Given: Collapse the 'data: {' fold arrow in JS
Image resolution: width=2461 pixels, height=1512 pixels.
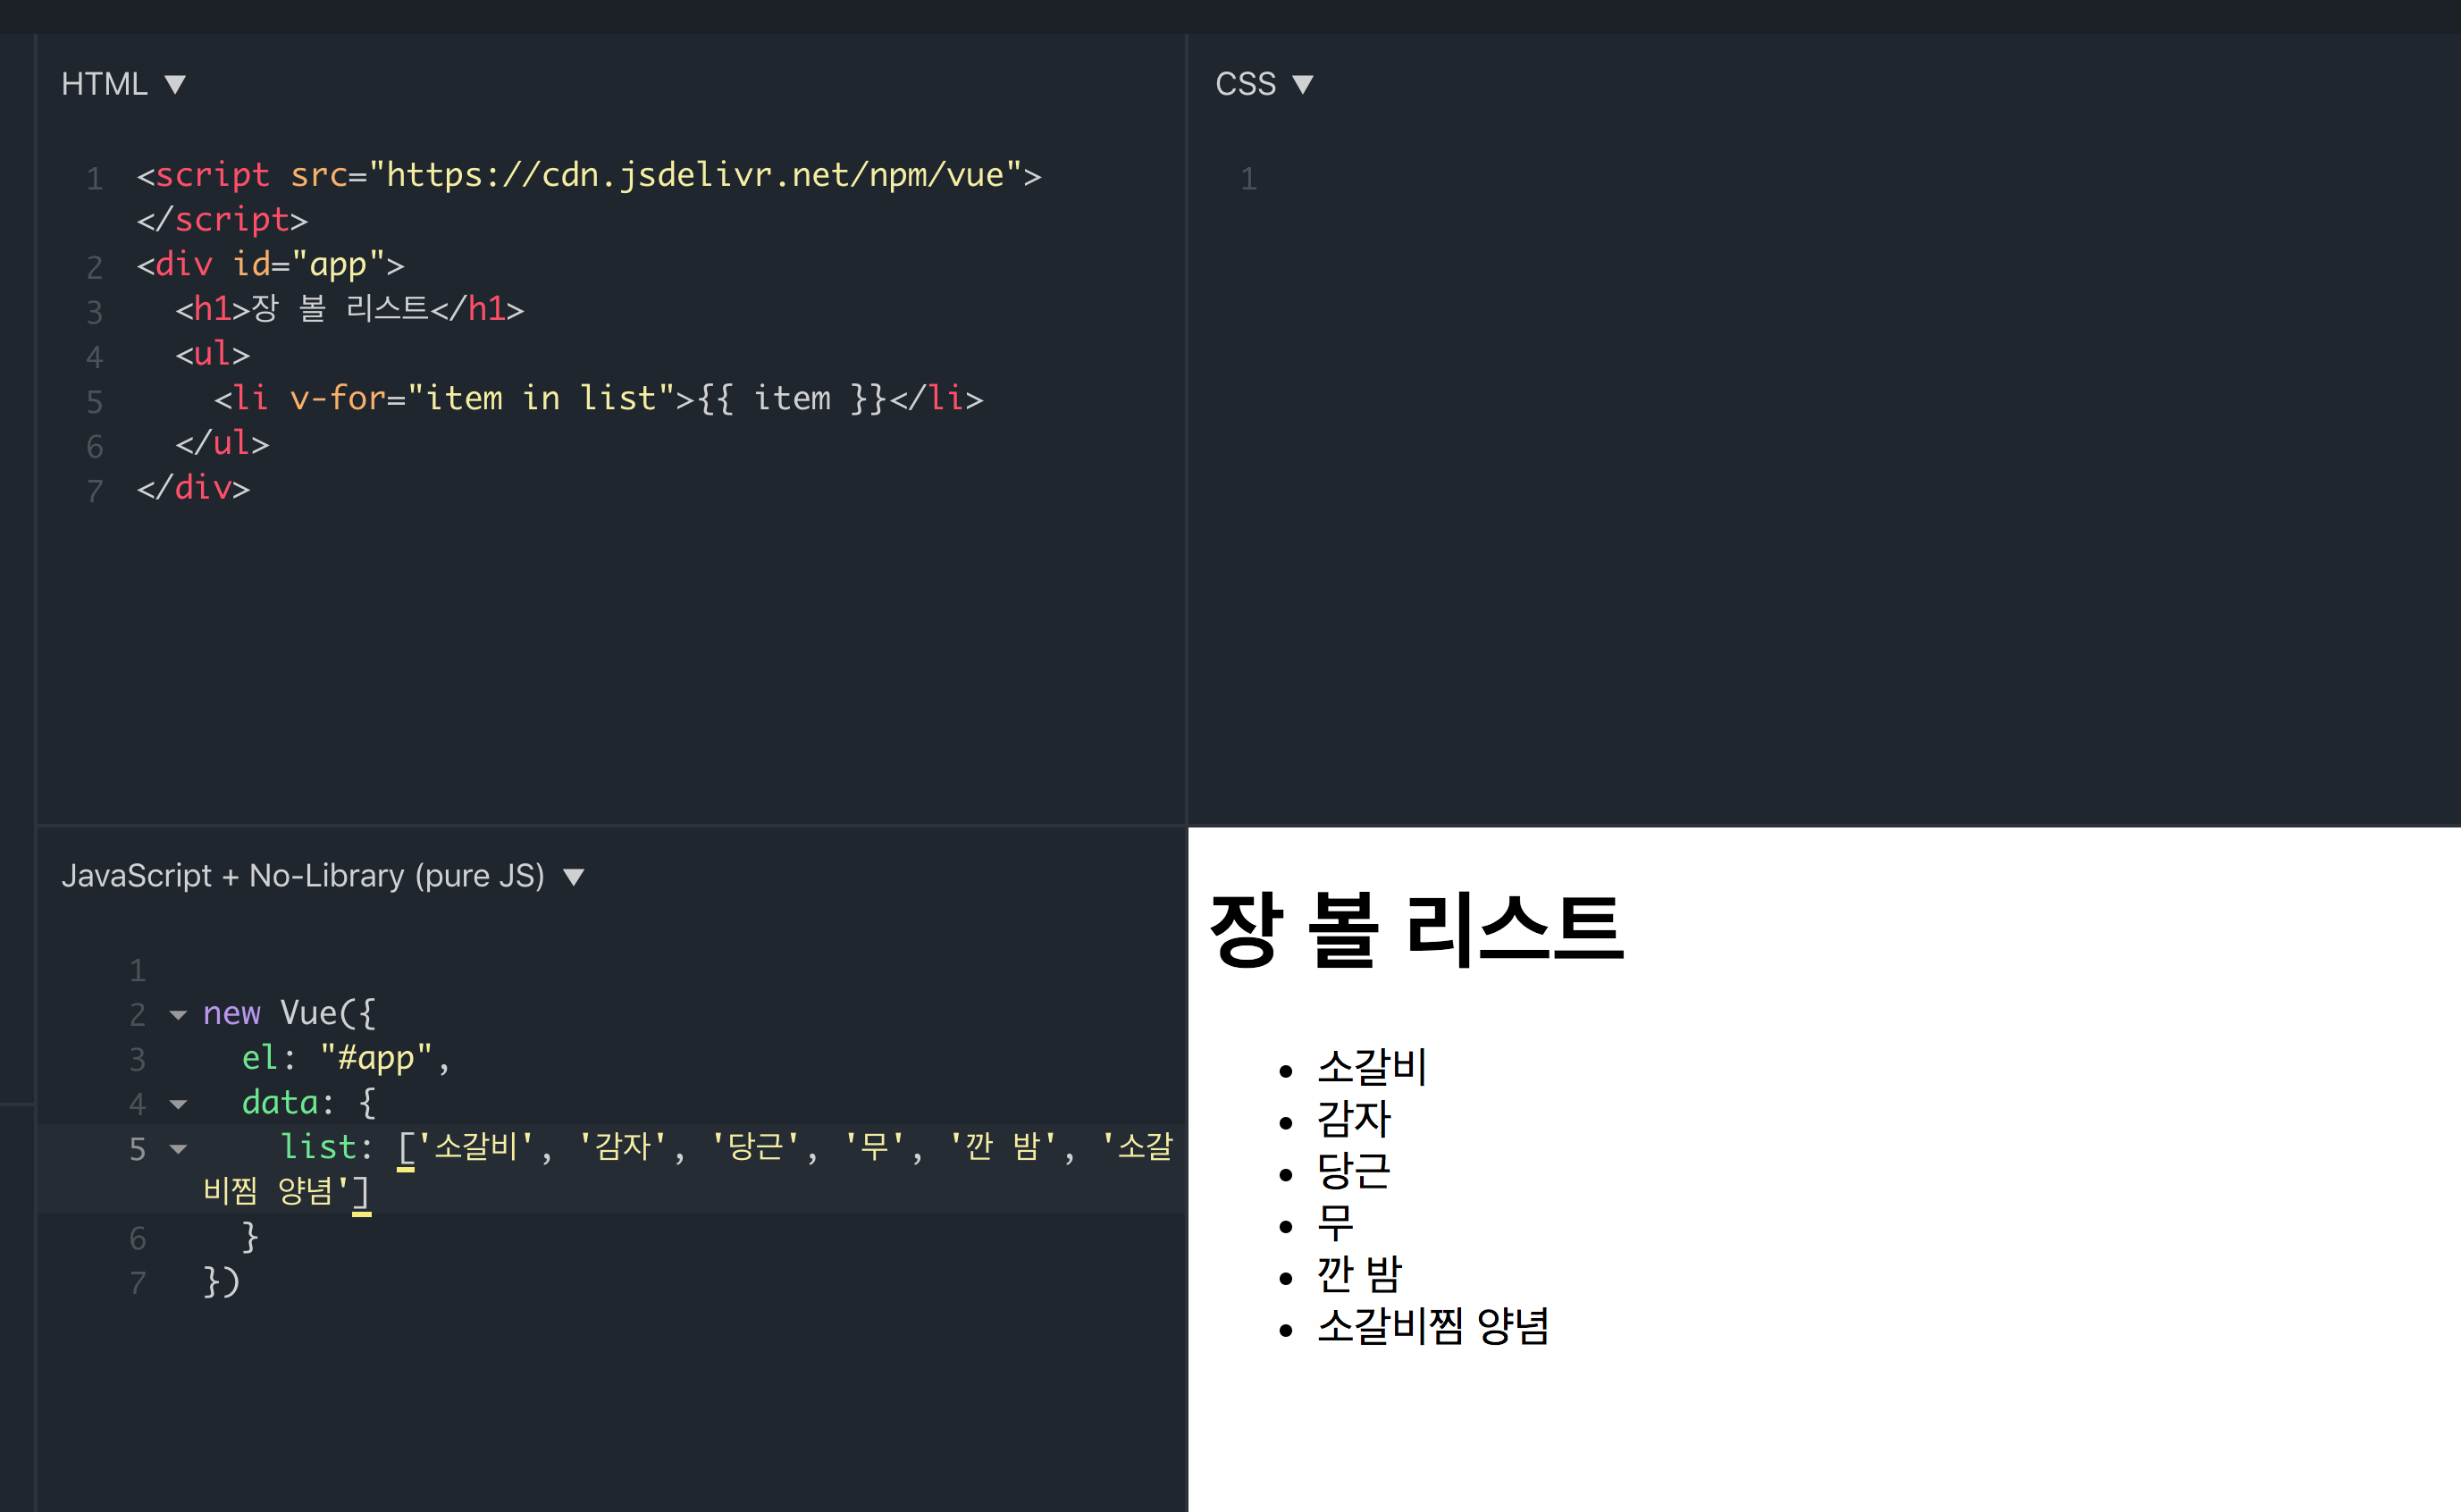Looking at the screenshot, I should [178, 1104].
